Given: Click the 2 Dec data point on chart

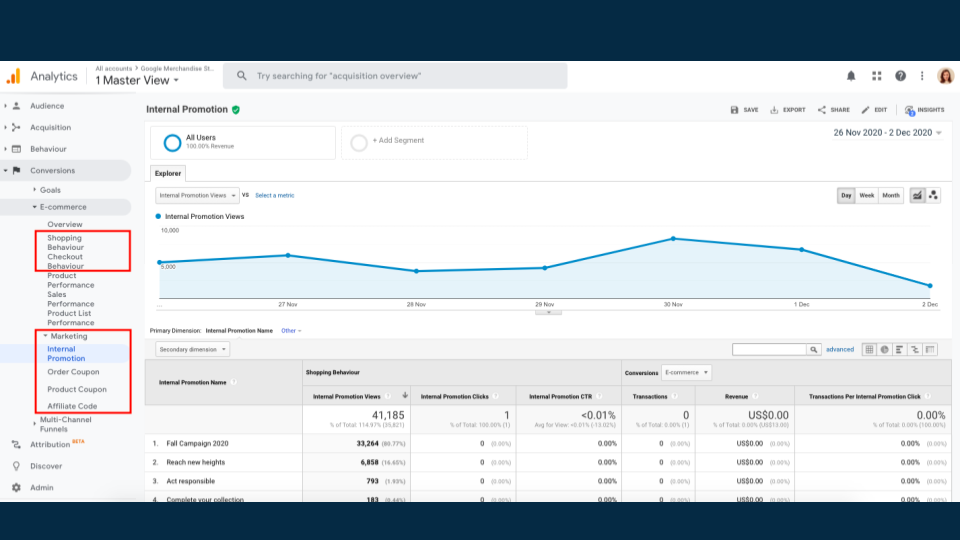Looking at the screenshot, I should (930, 285).
